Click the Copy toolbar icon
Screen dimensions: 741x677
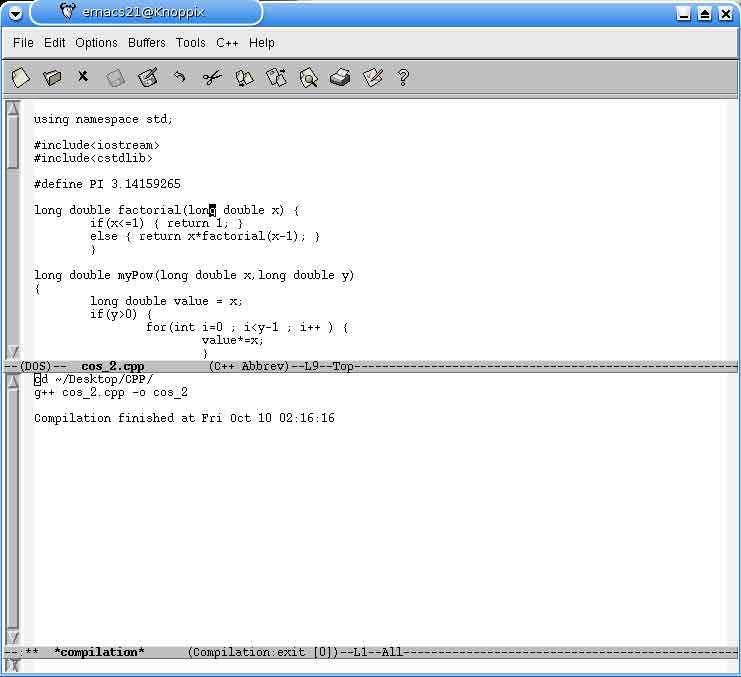tap(244, 77)
